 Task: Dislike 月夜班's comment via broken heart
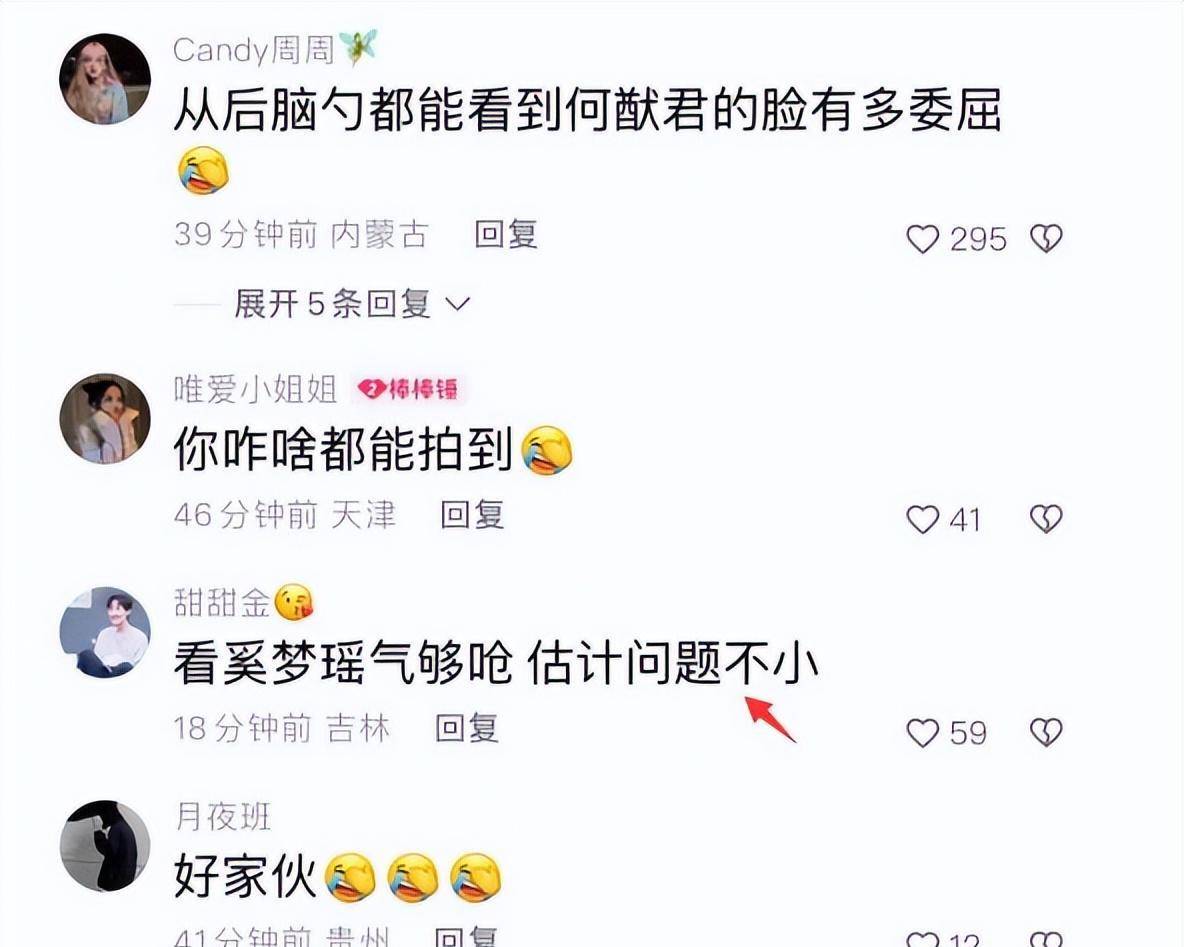click(x=1046, y=940)
